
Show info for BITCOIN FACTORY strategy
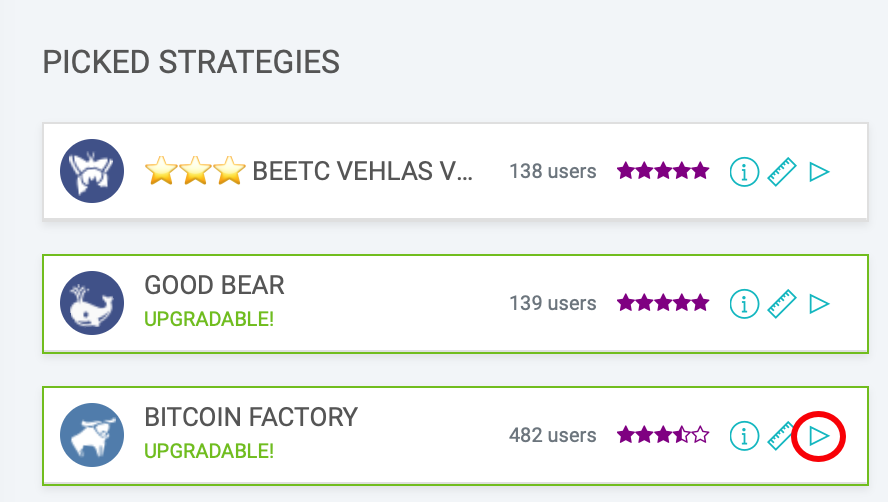pyautogui.click(x=744, y=436)
